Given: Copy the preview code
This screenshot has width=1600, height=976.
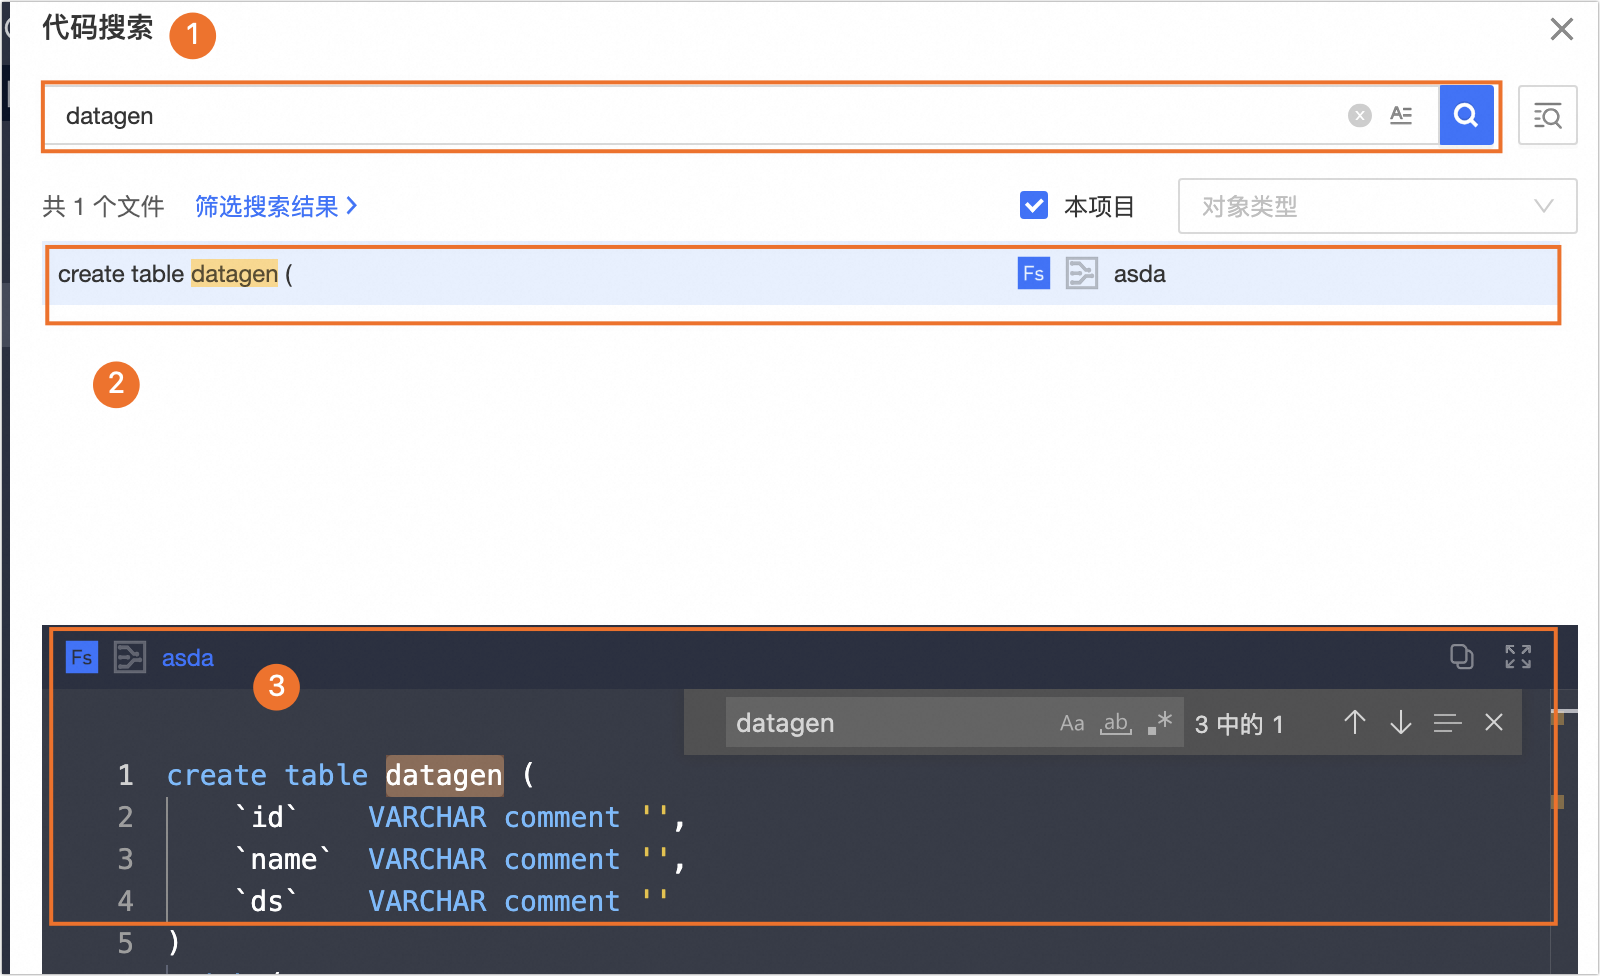Looking at the screenshot, I should click(1462, 656).
